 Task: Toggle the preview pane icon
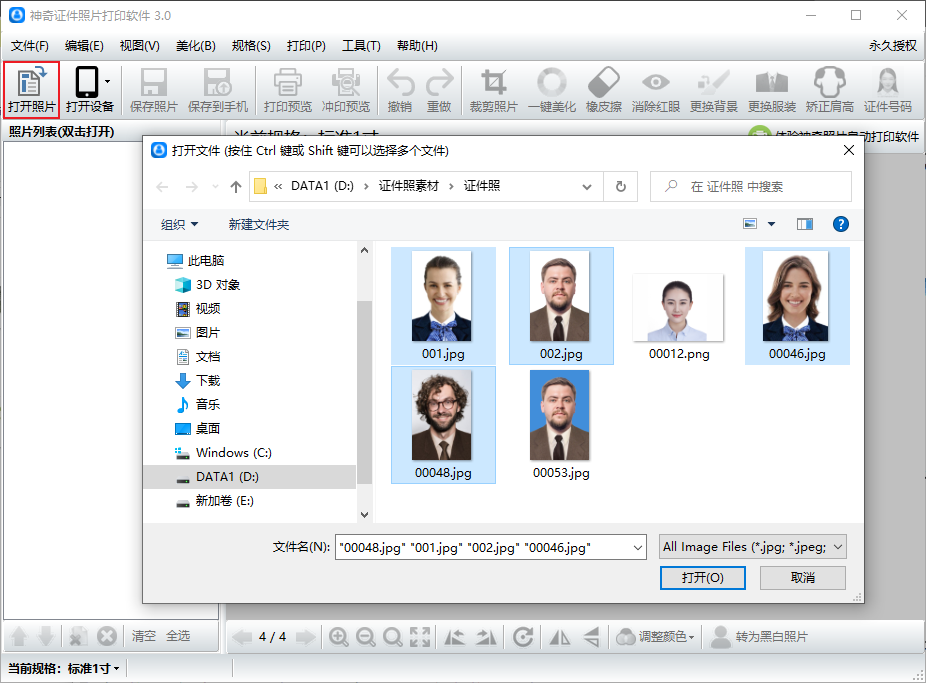(804, 224)
